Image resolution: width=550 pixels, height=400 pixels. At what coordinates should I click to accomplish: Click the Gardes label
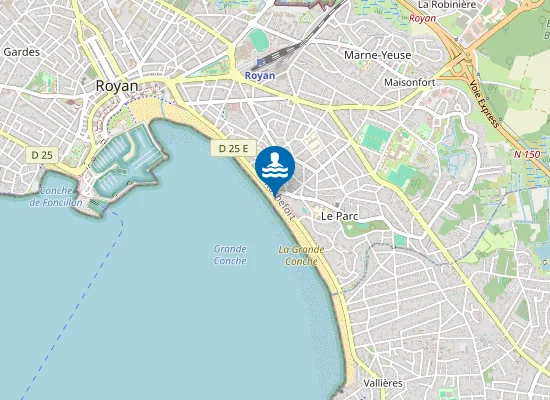coord(22,52)
